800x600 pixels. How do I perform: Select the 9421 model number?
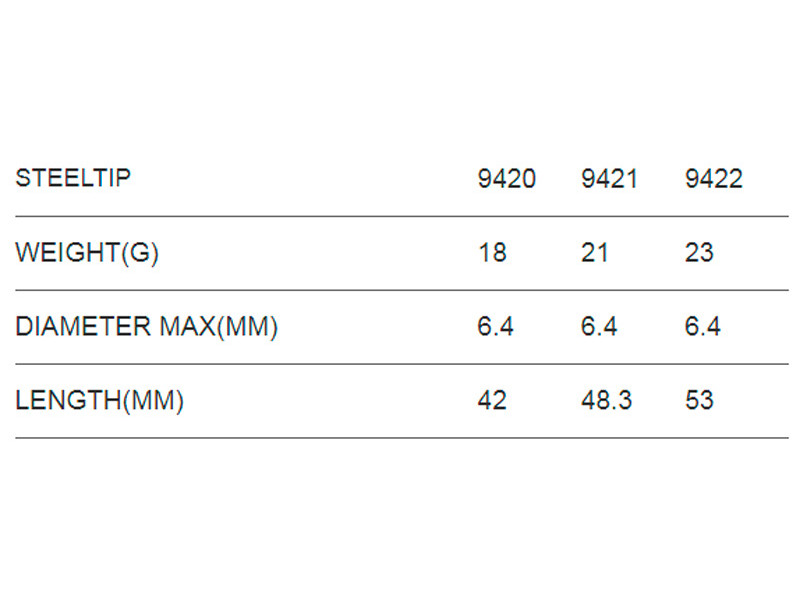click(x=610, y=179)
